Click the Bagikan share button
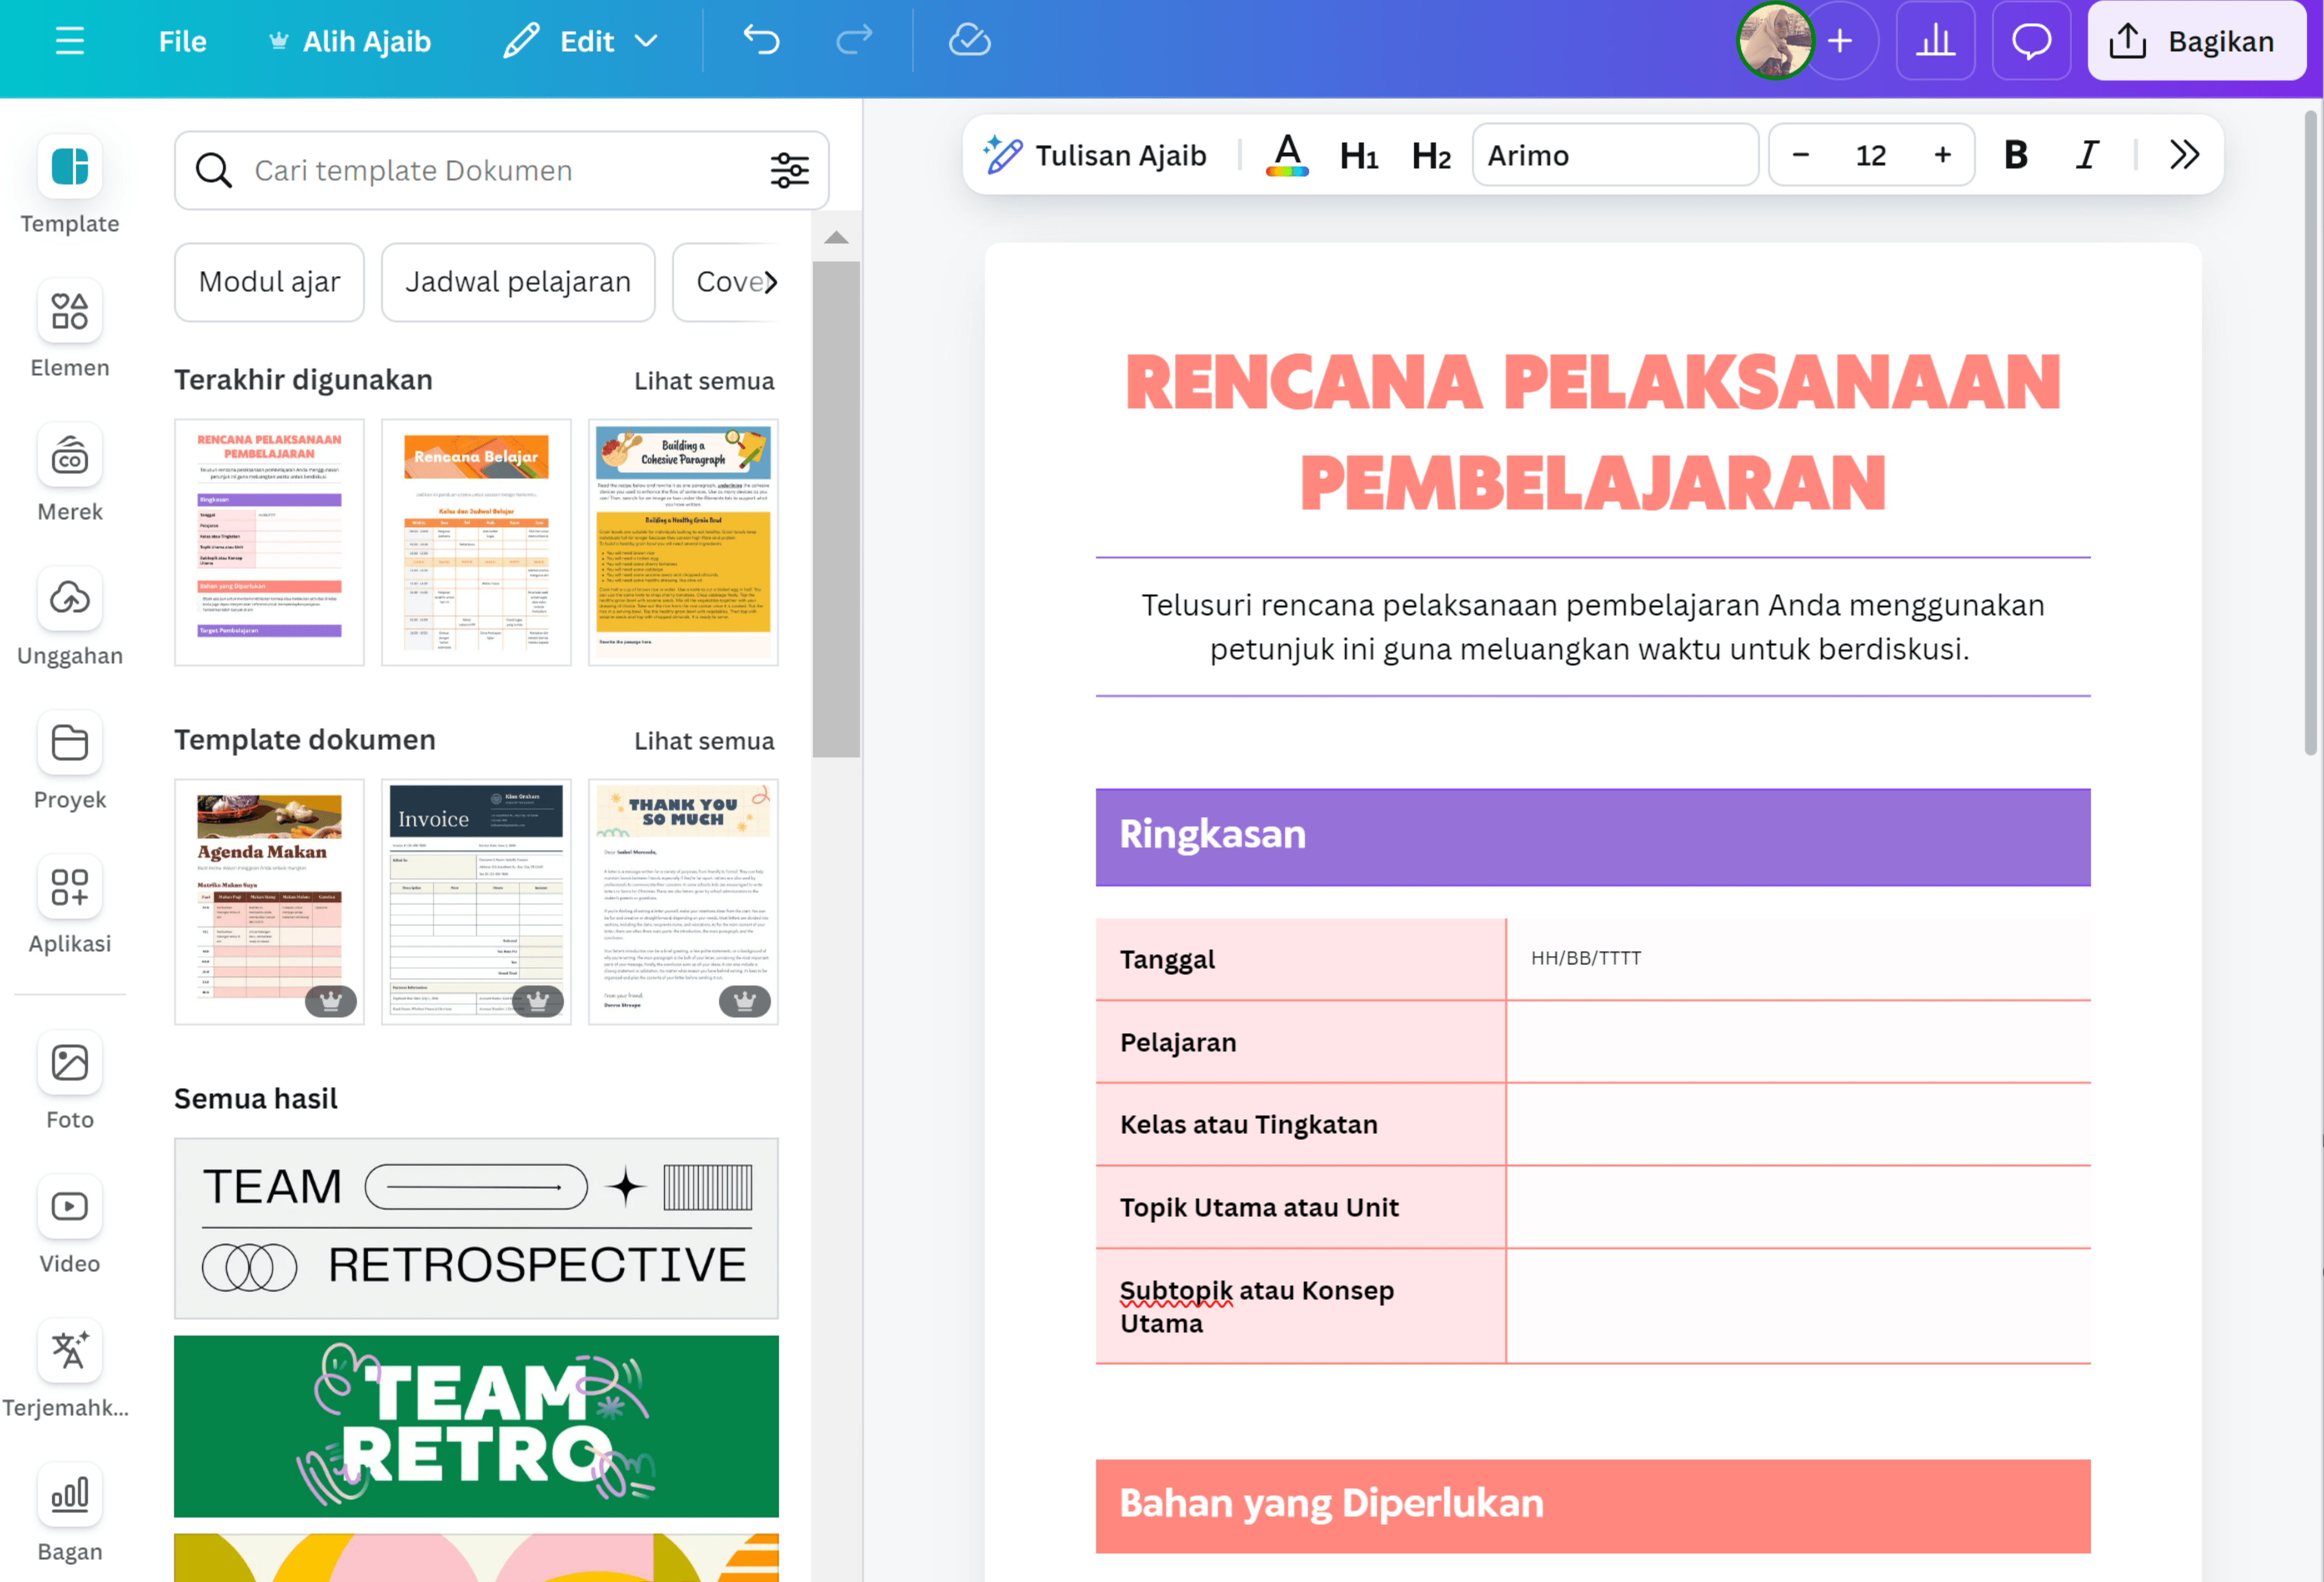This screenshot has width=2324, height=1582. (2196, 41)
